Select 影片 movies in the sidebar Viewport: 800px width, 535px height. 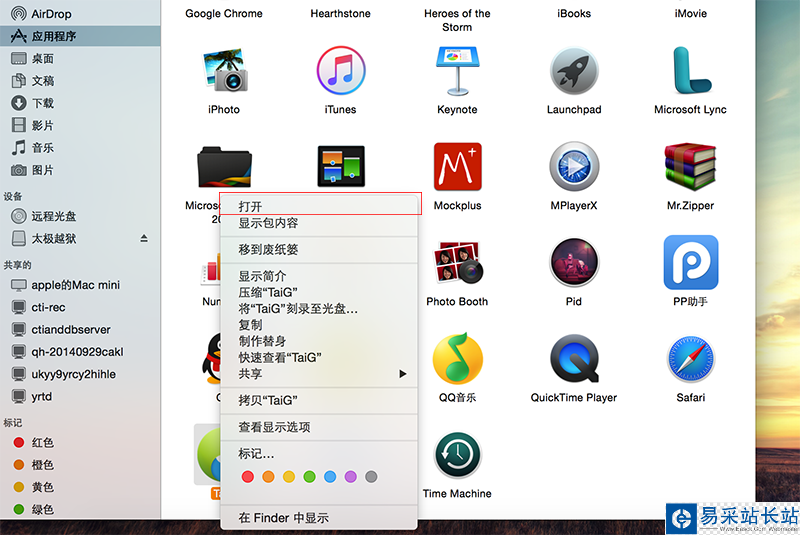coord(80,125)
